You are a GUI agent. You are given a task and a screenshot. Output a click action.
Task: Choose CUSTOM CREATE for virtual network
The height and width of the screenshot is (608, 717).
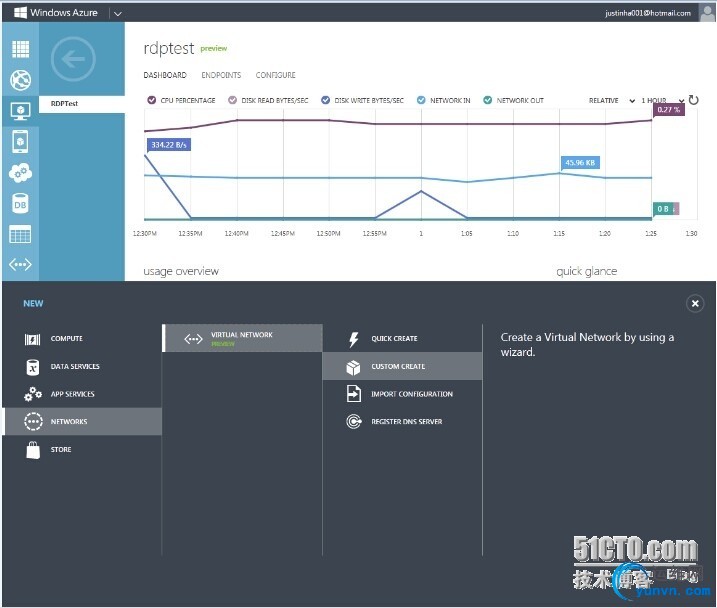tap(402, 366)
